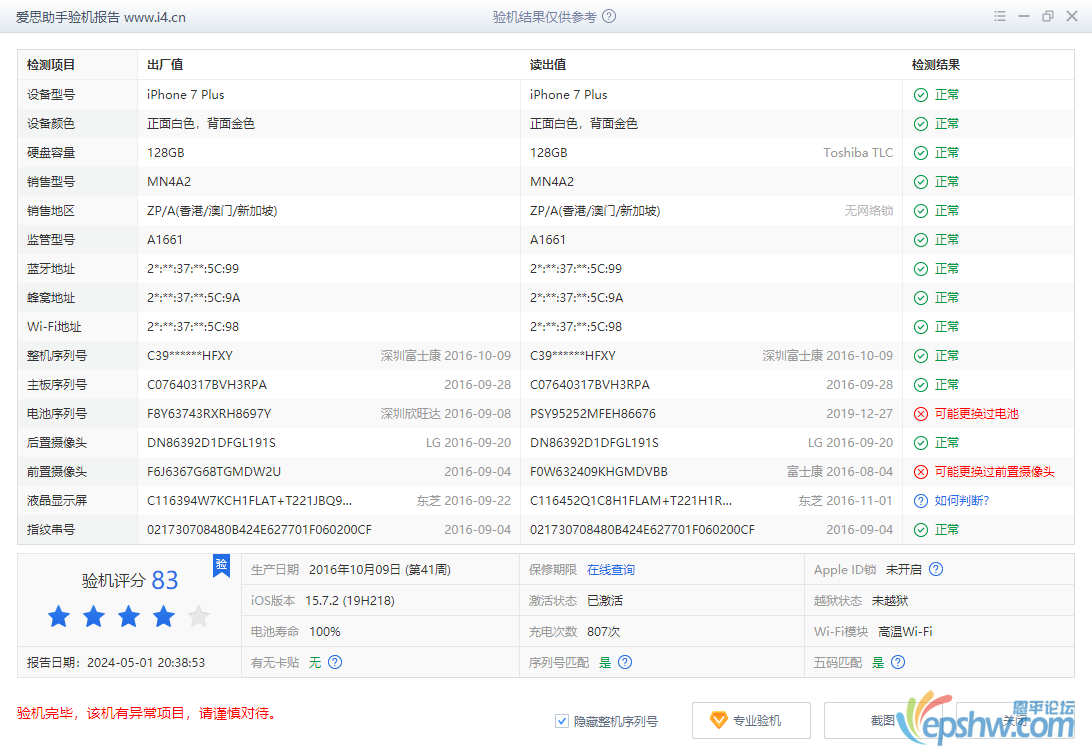Select the 正常 status icon for 销售型号
This screenshot has width=1092, height=756.
tap(921, 182)
